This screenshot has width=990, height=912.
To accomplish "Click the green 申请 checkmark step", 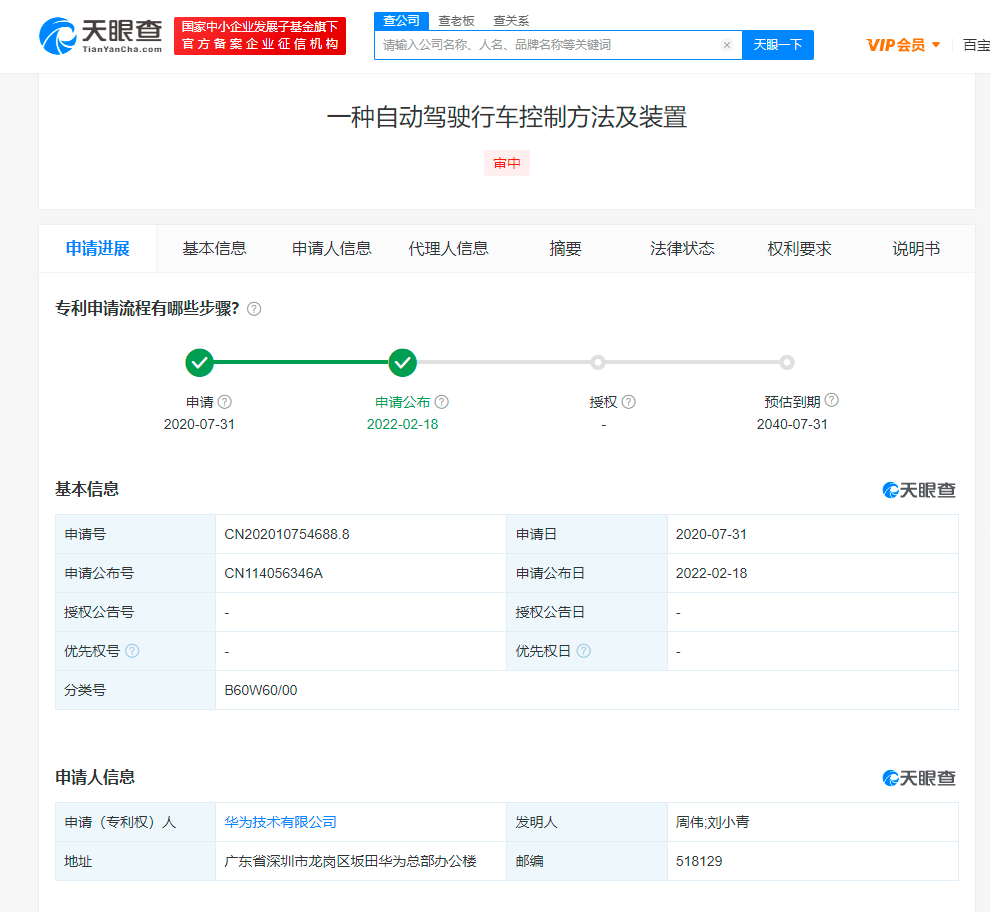I will tap(199, 362).
